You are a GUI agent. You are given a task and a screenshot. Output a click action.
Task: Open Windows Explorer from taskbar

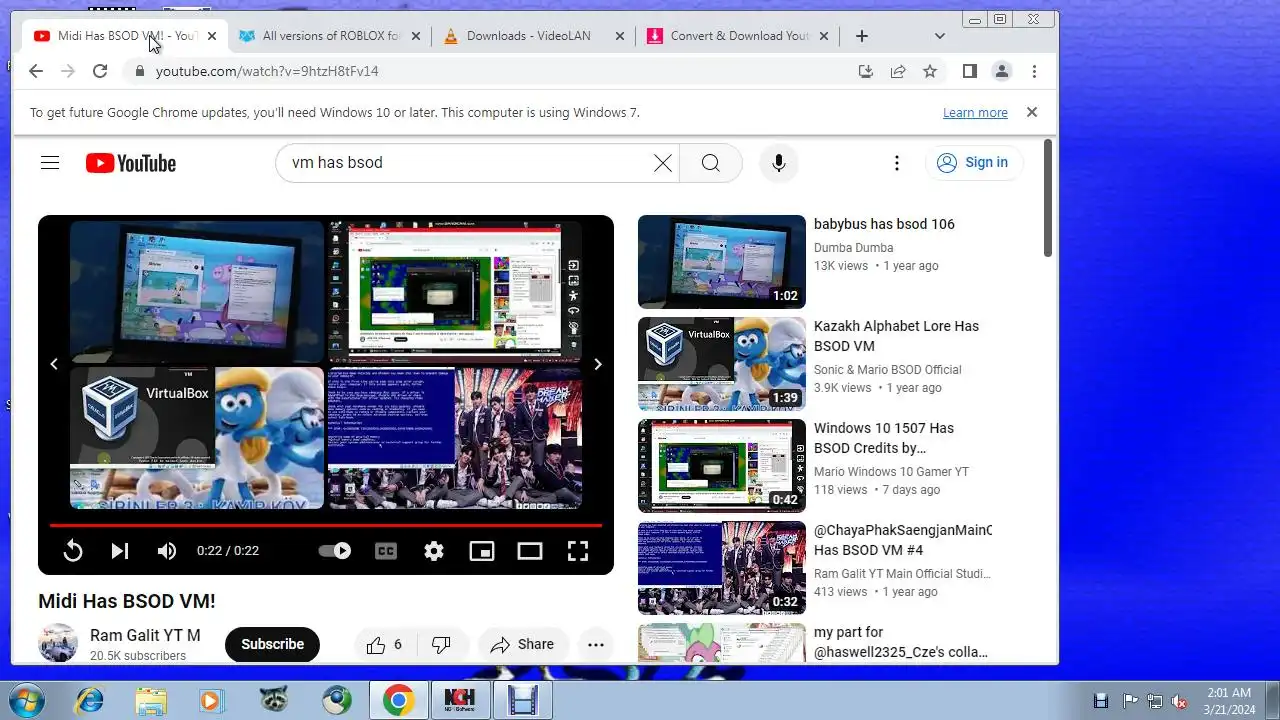point(151,700)
